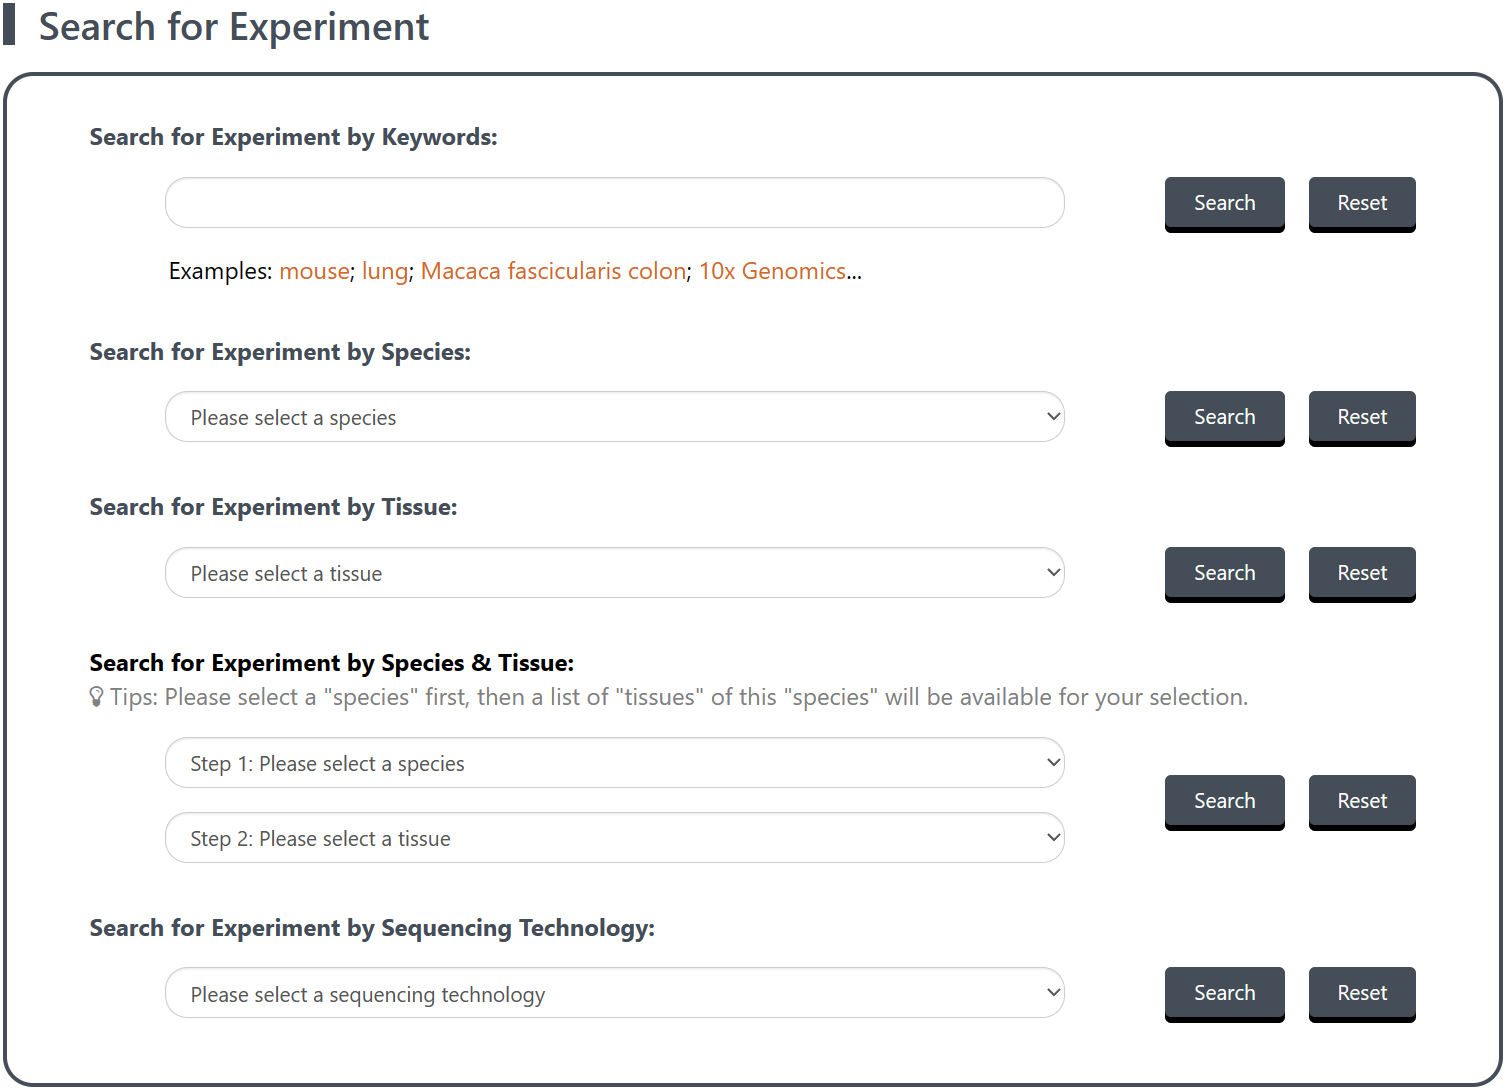Viewport: 1507px width, 1090px height.
Task: Click the 'lung' example keyword link
Action: pyautogui.click(x=385, y=271)
